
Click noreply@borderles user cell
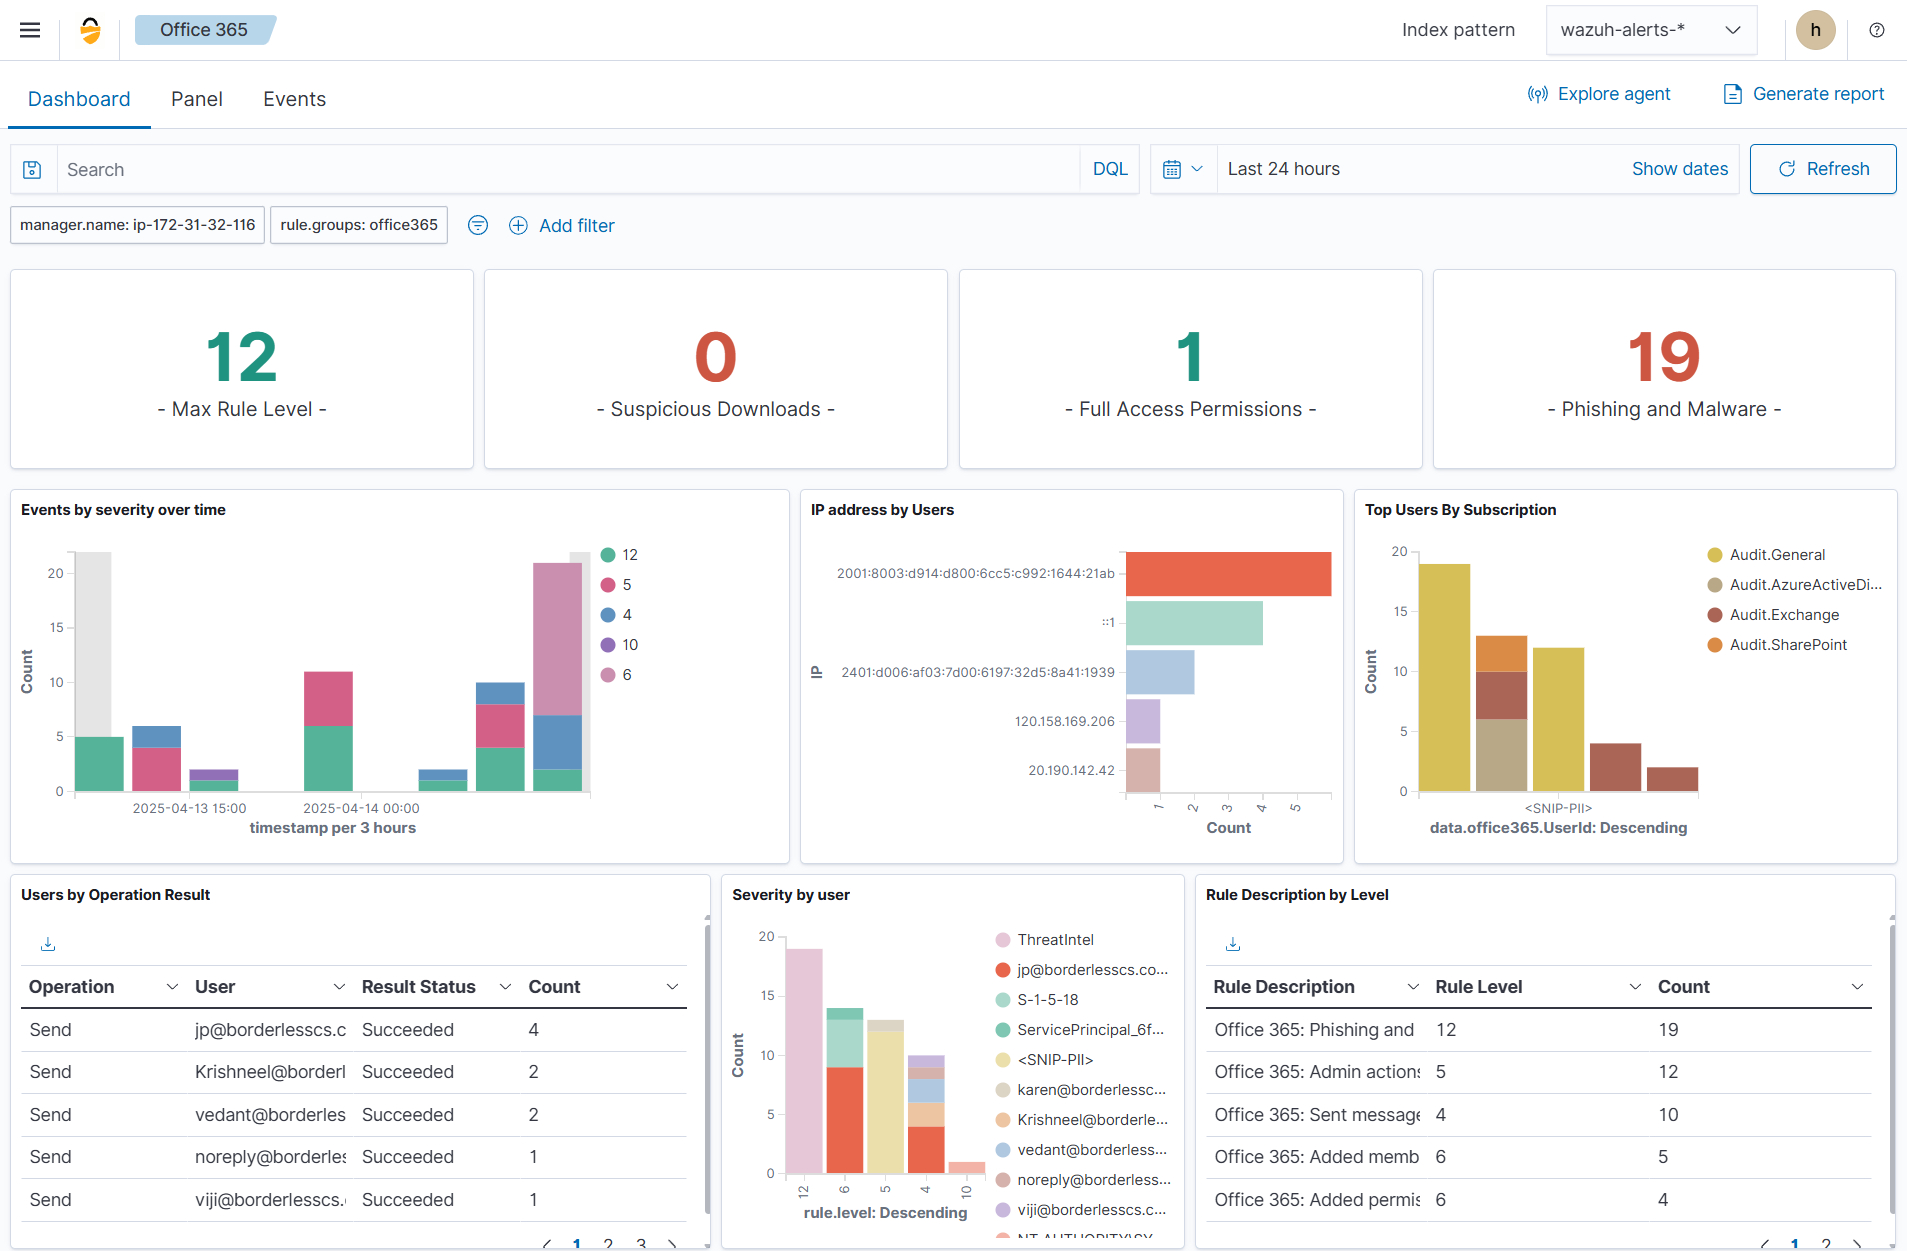270,1157
